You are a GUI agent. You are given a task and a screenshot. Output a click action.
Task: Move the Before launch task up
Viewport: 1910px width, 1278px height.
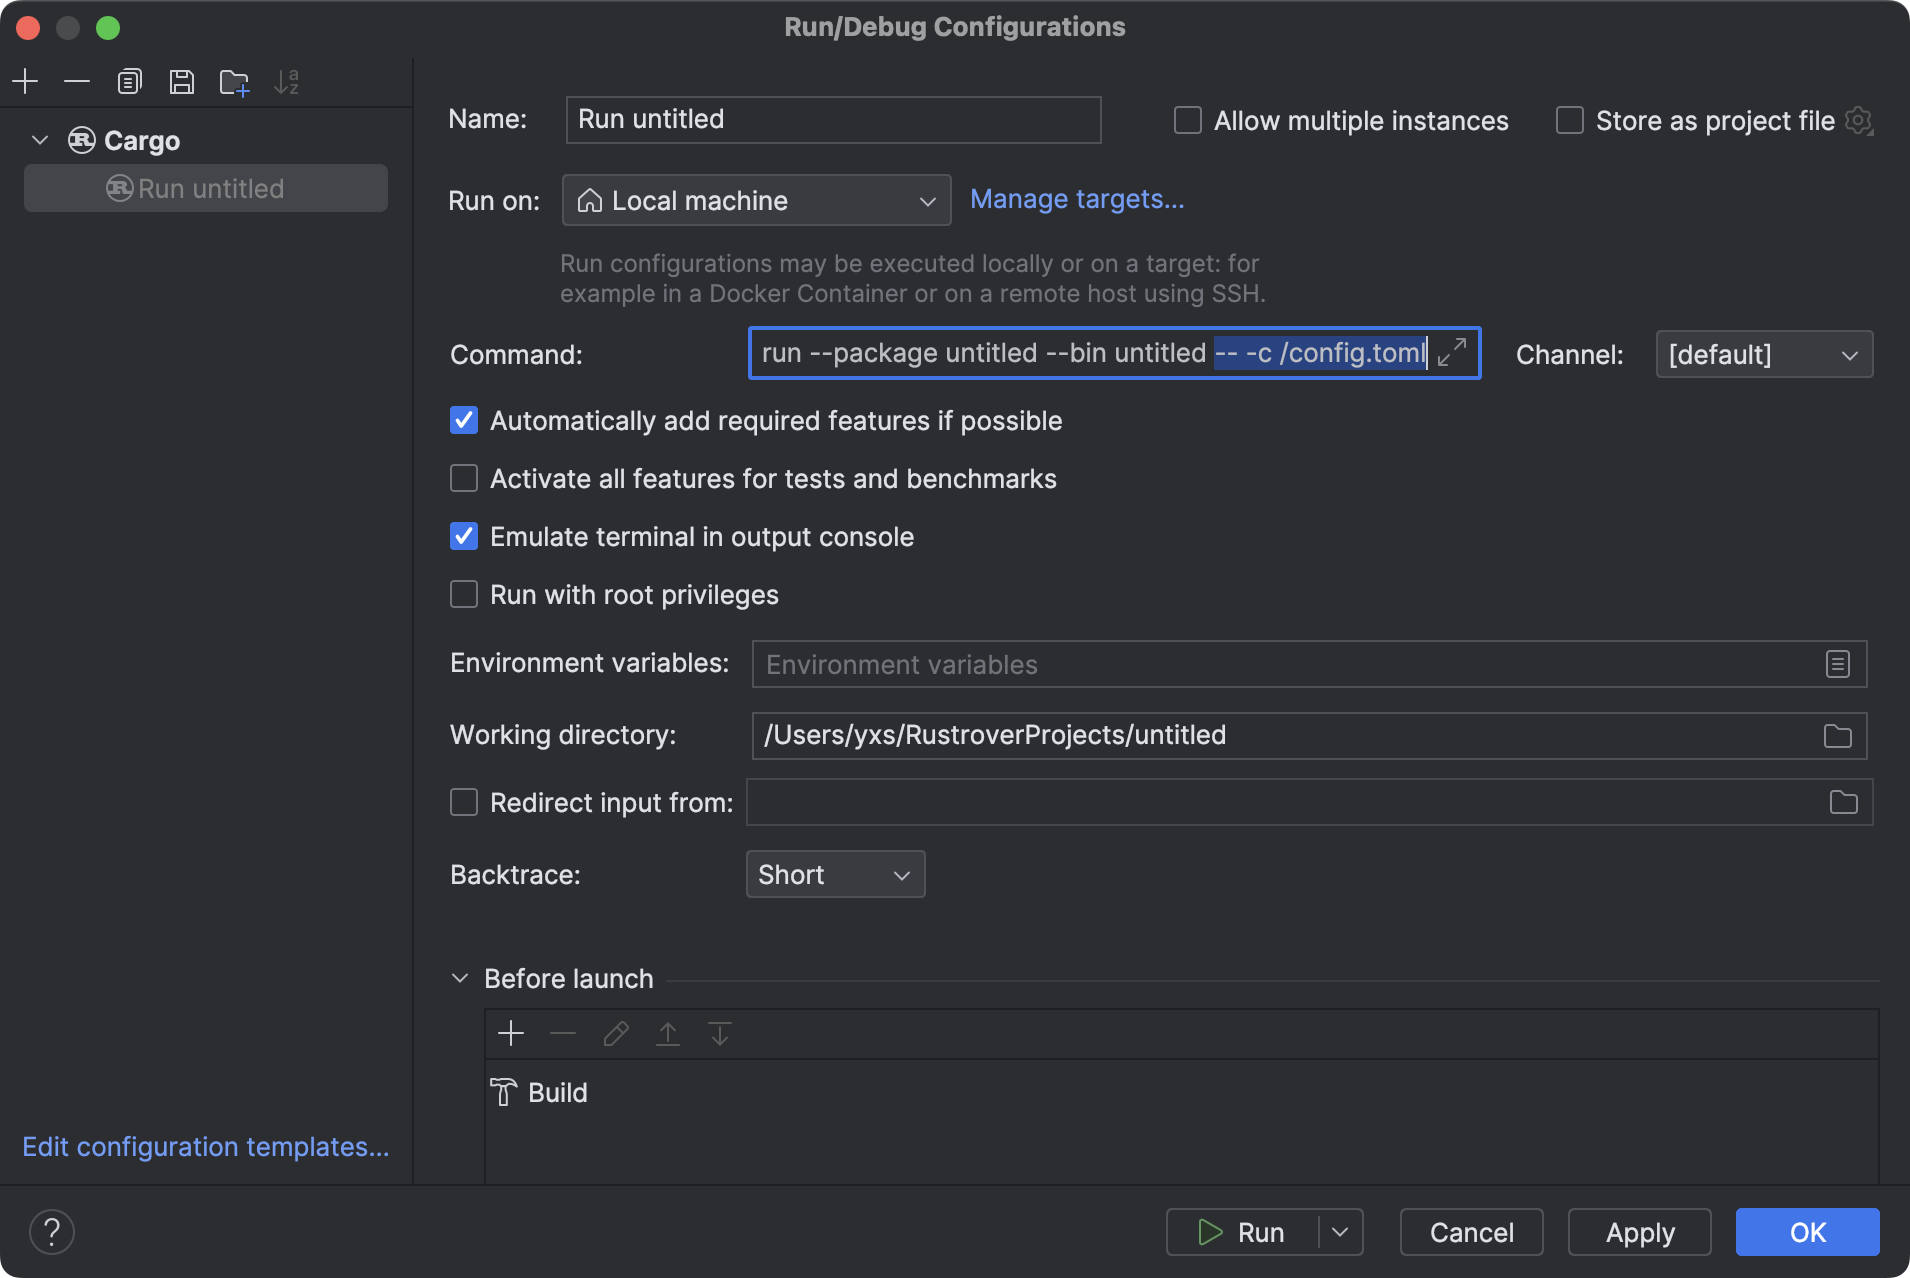[668, 1033]
